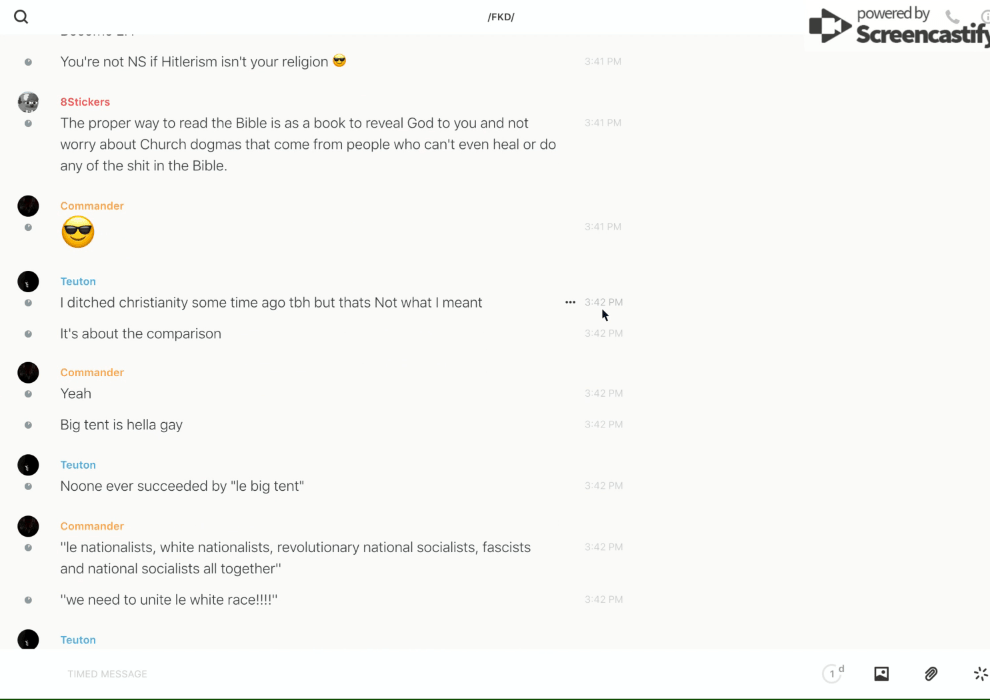
Task: Open Teuton's avatar above "Noone ever succeeded" message
Action: [x=28, y=465]
